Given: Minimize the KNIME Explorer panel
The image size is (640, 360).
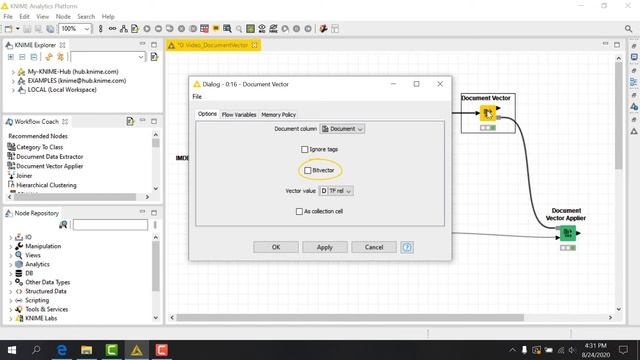Looking at the screenshot, I should pos(142,44).
